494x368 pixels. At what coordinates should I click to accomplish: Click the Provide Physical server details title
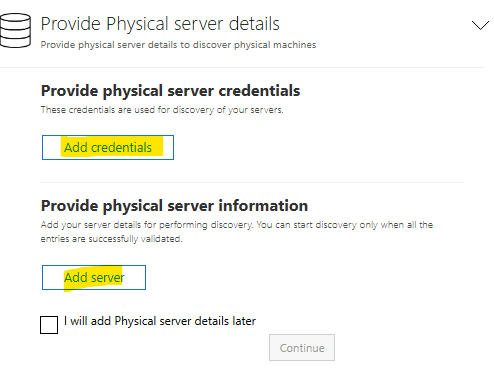tap(160, 24)
